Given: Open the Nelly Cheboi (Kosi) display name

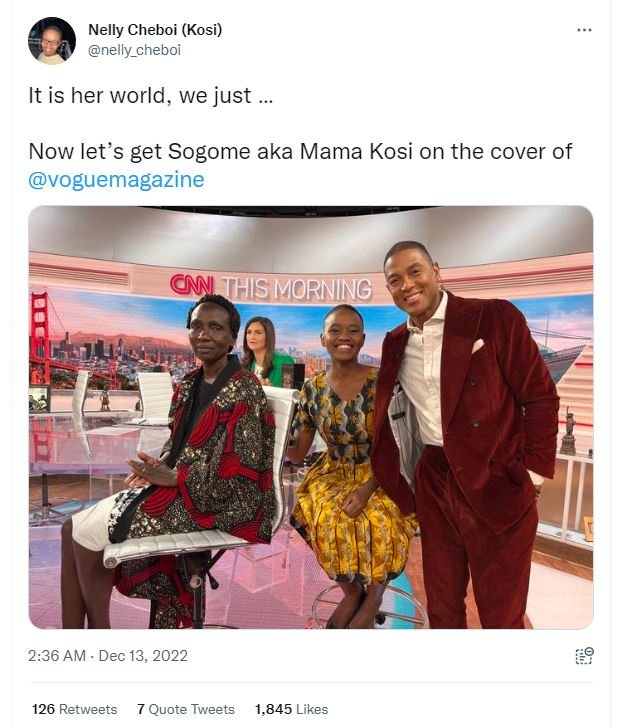Looking at the screenshot, I should pyautogui.click(x=155, y=30).
